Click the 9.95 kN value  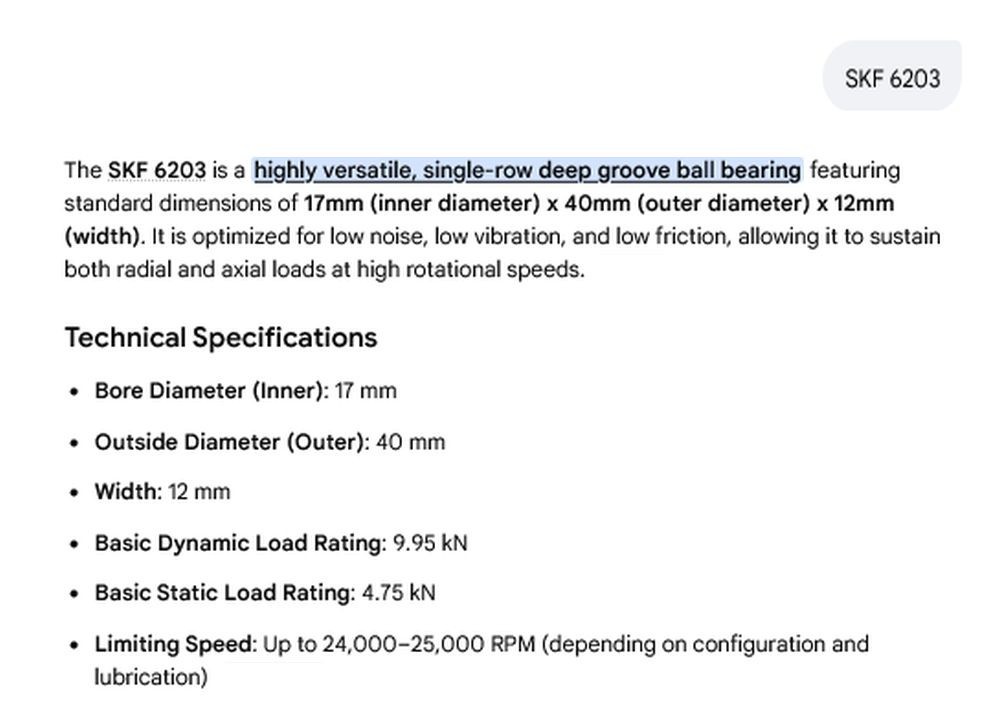coord(430,543)
